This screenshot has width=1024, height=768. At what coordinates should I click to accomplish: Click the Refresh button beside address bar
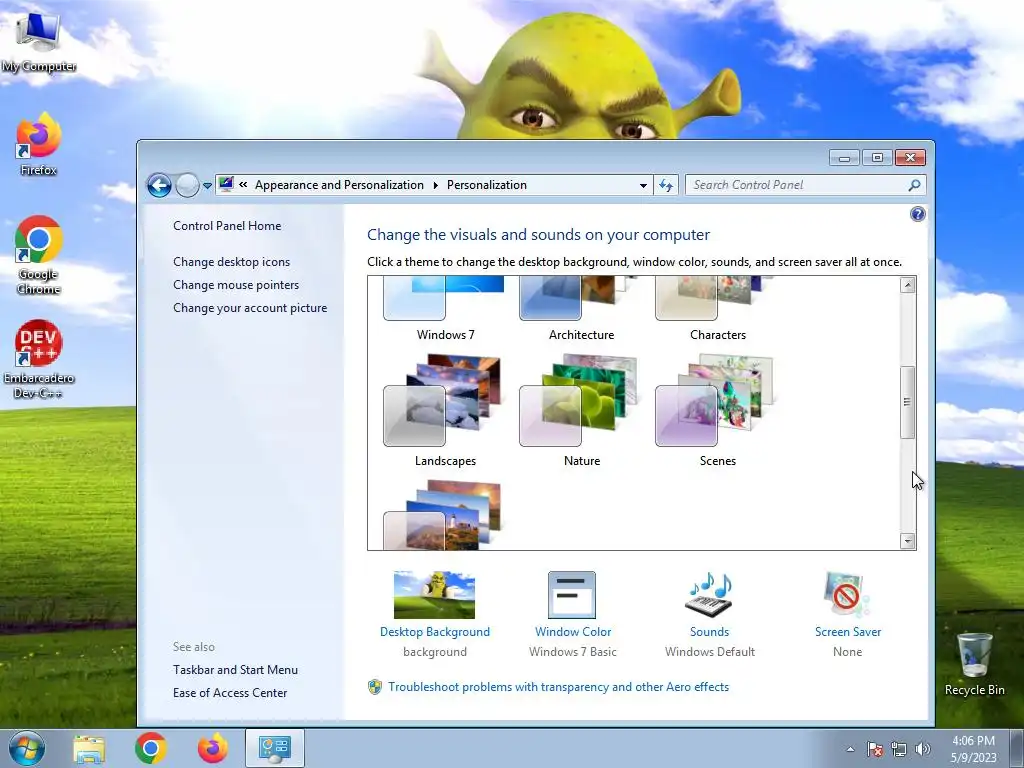(x=665, y=185)
